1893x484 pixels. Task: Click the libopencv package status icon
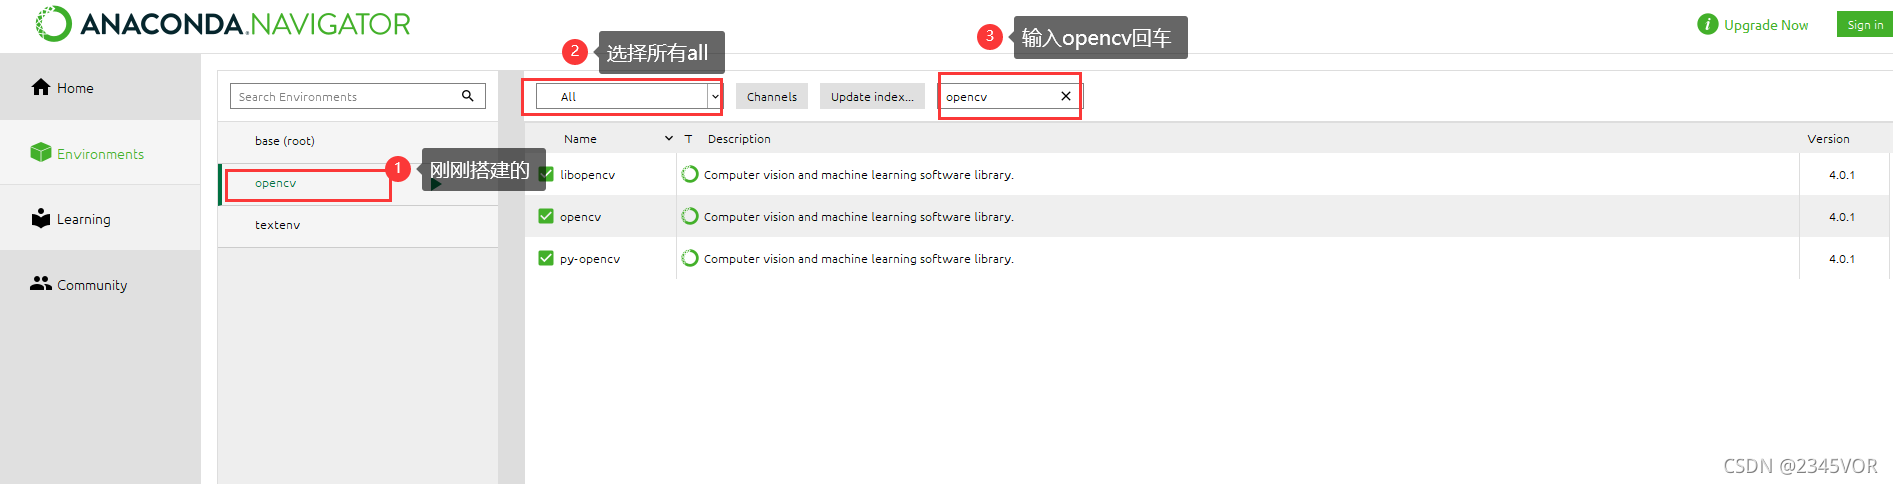coord(690,174)
